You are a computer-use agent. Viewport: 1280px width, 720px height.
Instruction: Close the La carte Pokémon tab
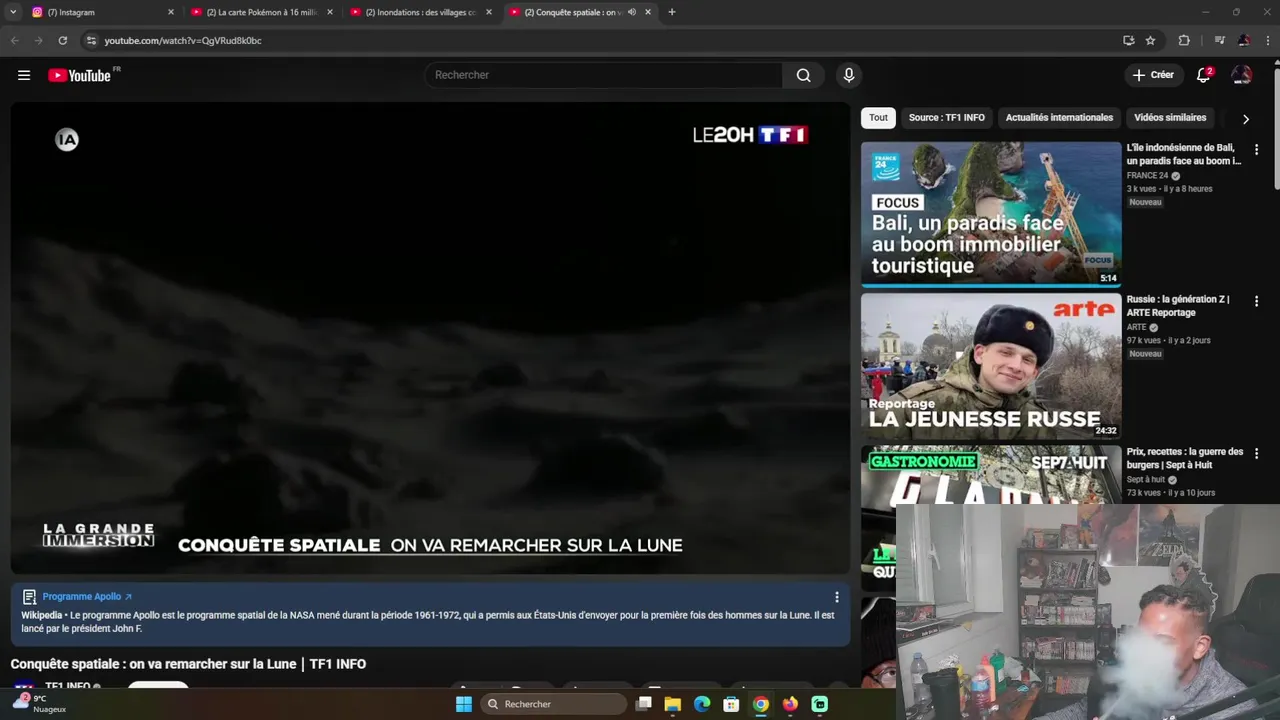(x=329, y=12)
